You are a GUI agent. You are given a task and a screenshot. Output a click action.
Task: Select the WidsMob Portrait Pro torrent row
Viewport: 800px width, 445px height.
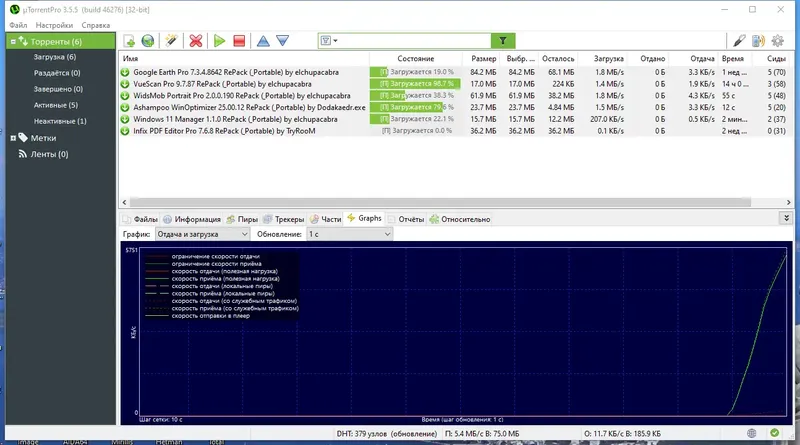pos(456,96)
